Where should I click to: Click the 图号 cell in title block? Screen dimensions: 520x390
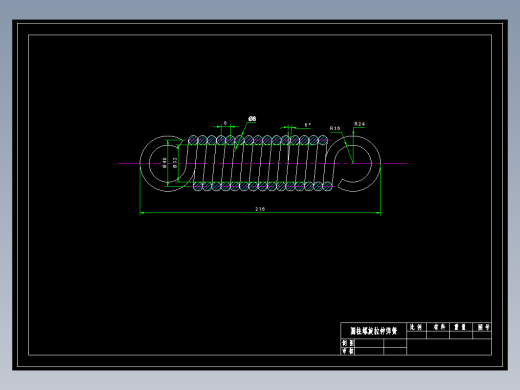[x=482, y=327]
